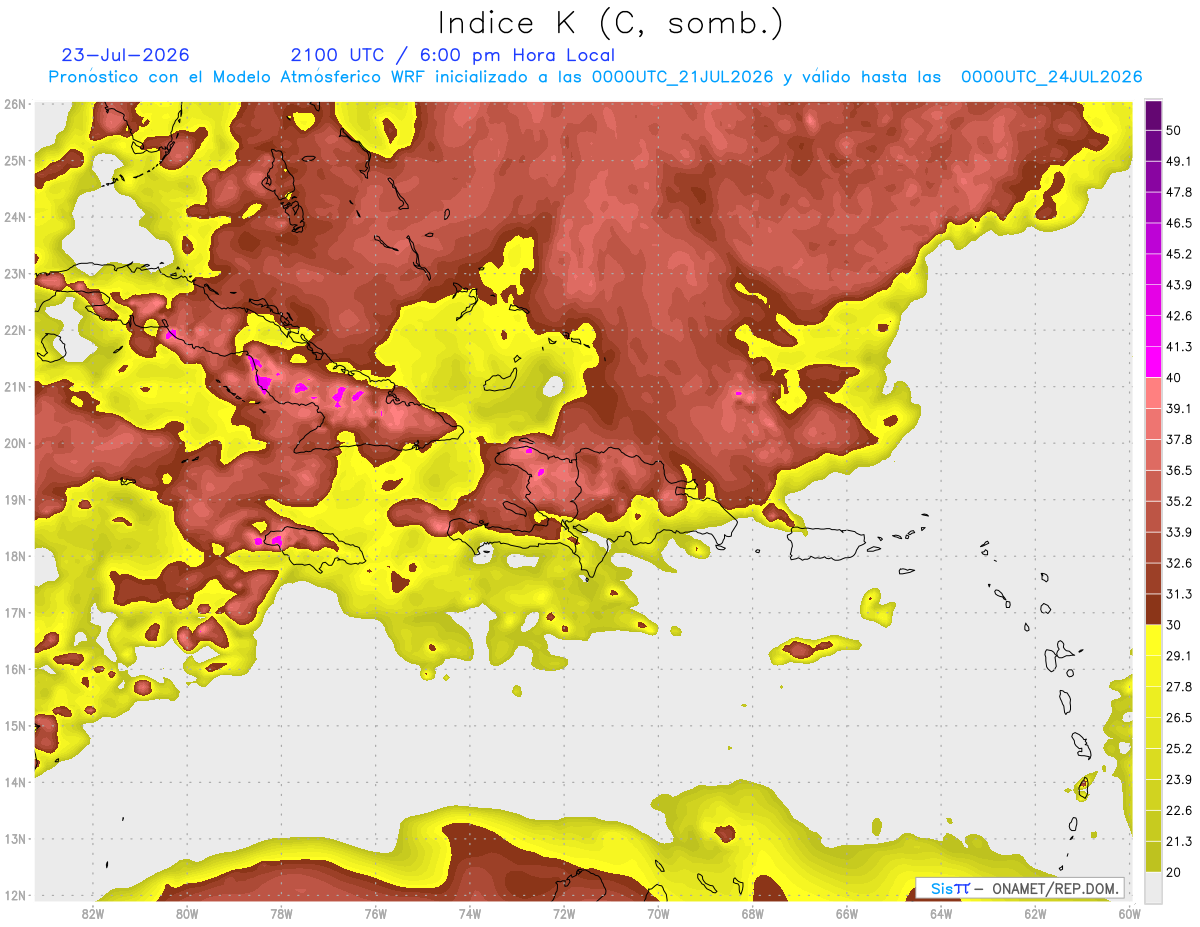Click the latitude label '16N'
The image size is (1200, 927).
coord(14,669)
